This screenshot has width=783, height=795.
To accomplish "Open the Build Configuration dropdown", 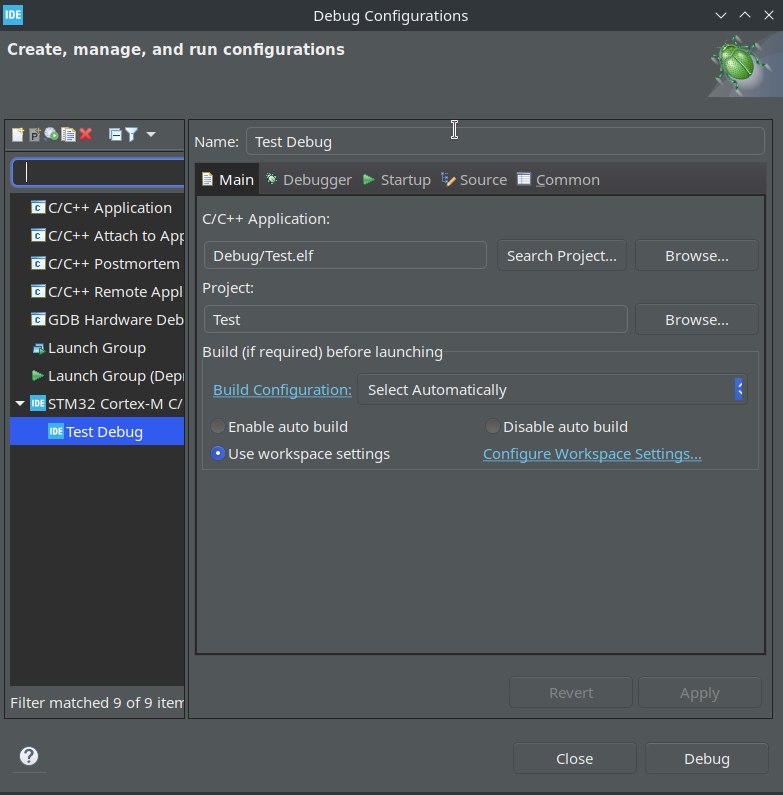I will point(552,389).
